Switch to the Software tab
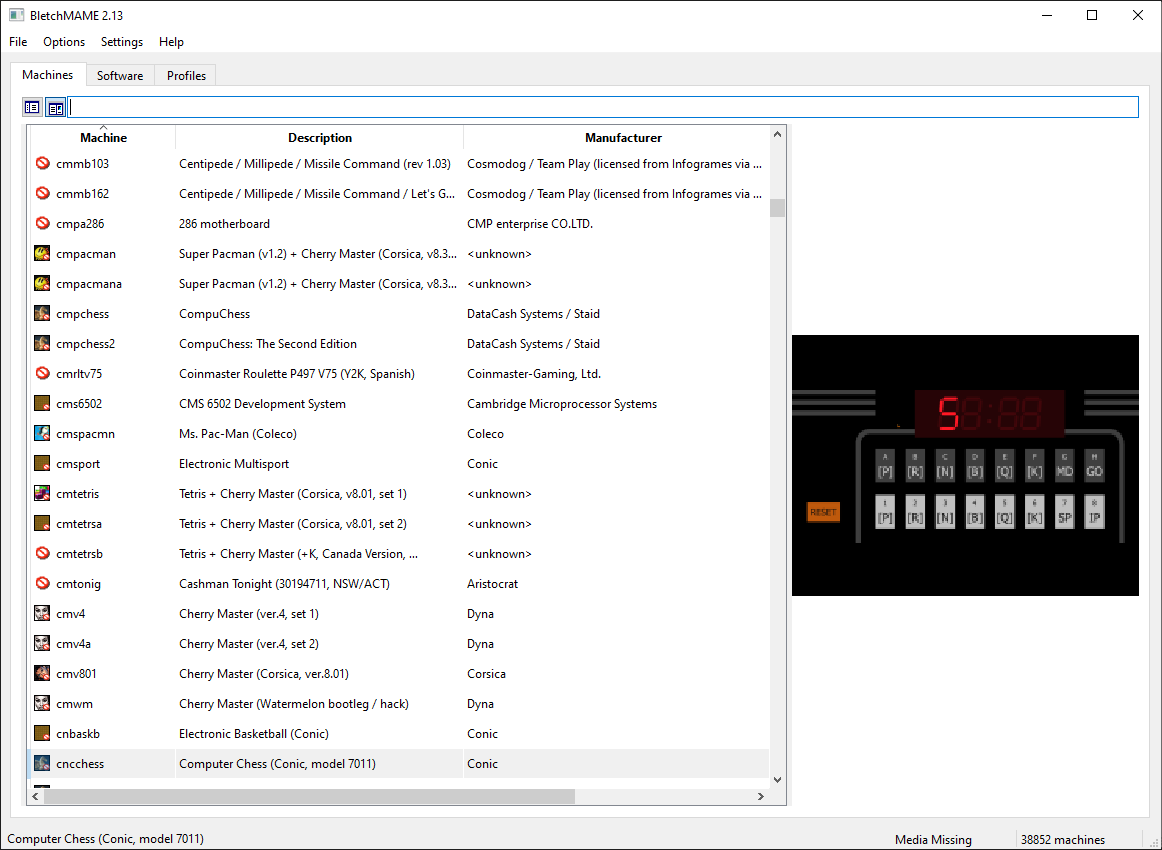The height and width of the screenshot is (850, 1162). coord(120,76)
